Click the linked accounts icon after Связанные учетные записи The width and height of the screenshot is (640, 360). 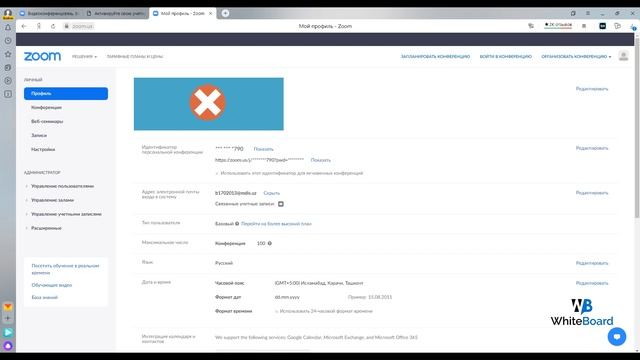281,204
